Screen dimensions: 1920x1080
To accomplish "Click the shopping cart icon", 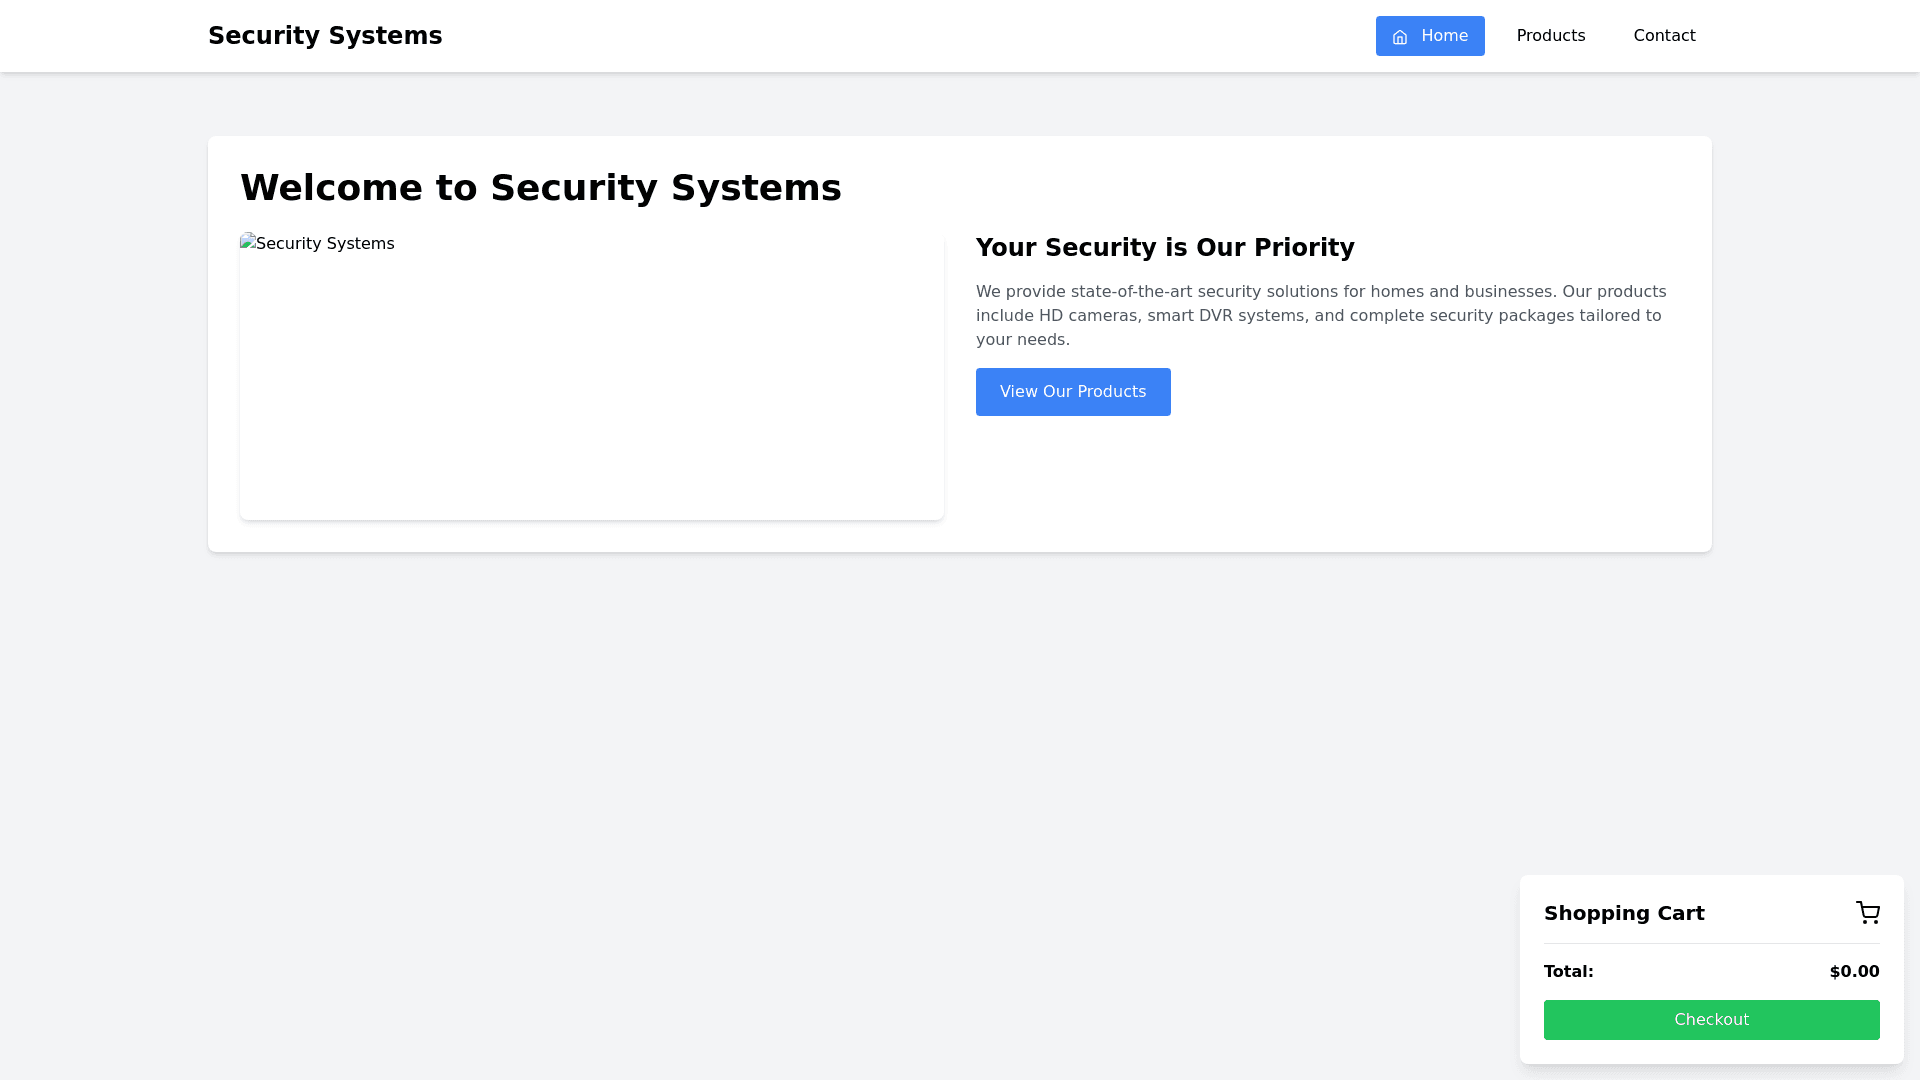I will [1867, 913].
